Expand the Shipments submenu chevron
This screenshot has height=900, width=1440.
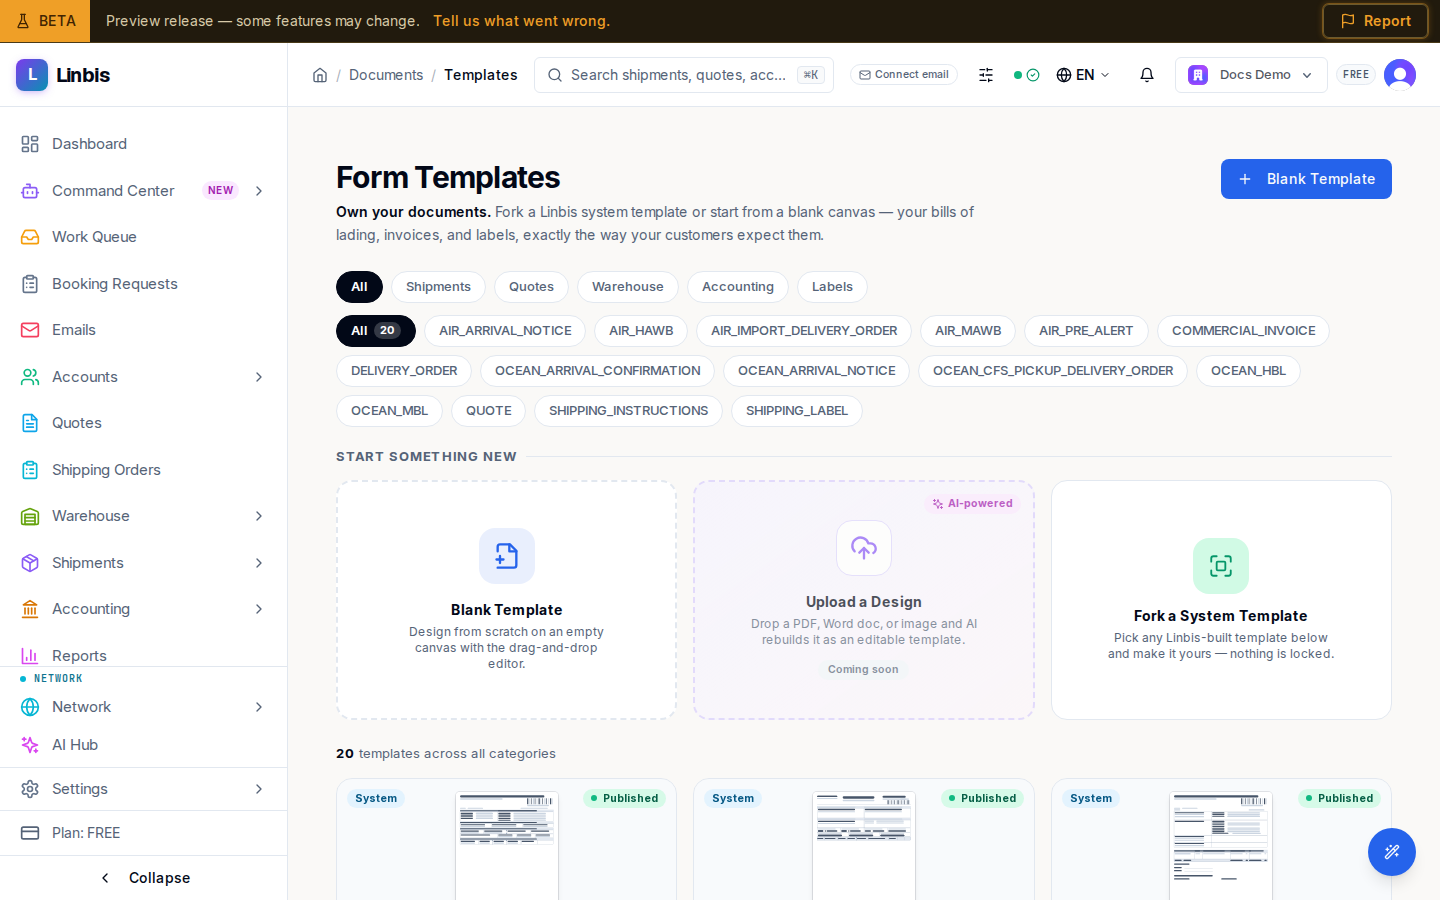(259, 563)
